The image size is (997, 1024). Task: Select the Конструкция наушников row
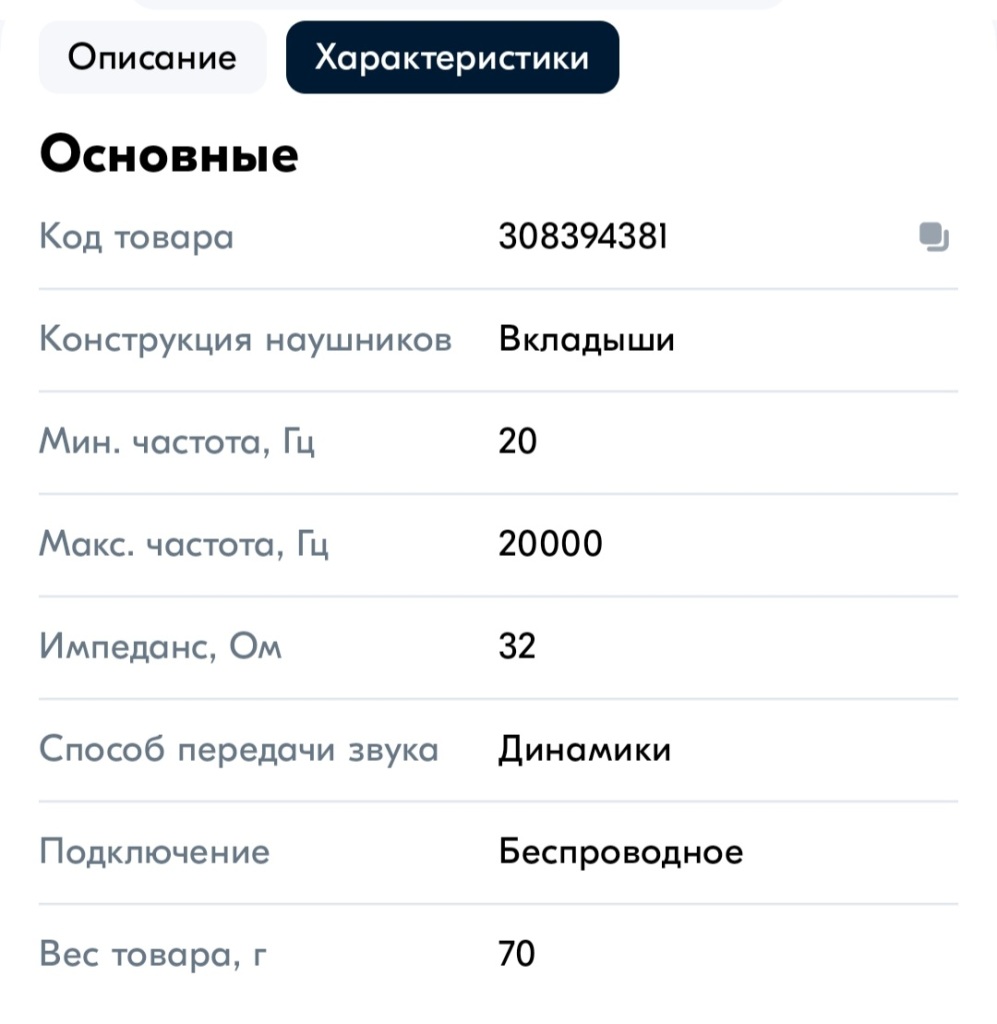(x=246, y=339)
